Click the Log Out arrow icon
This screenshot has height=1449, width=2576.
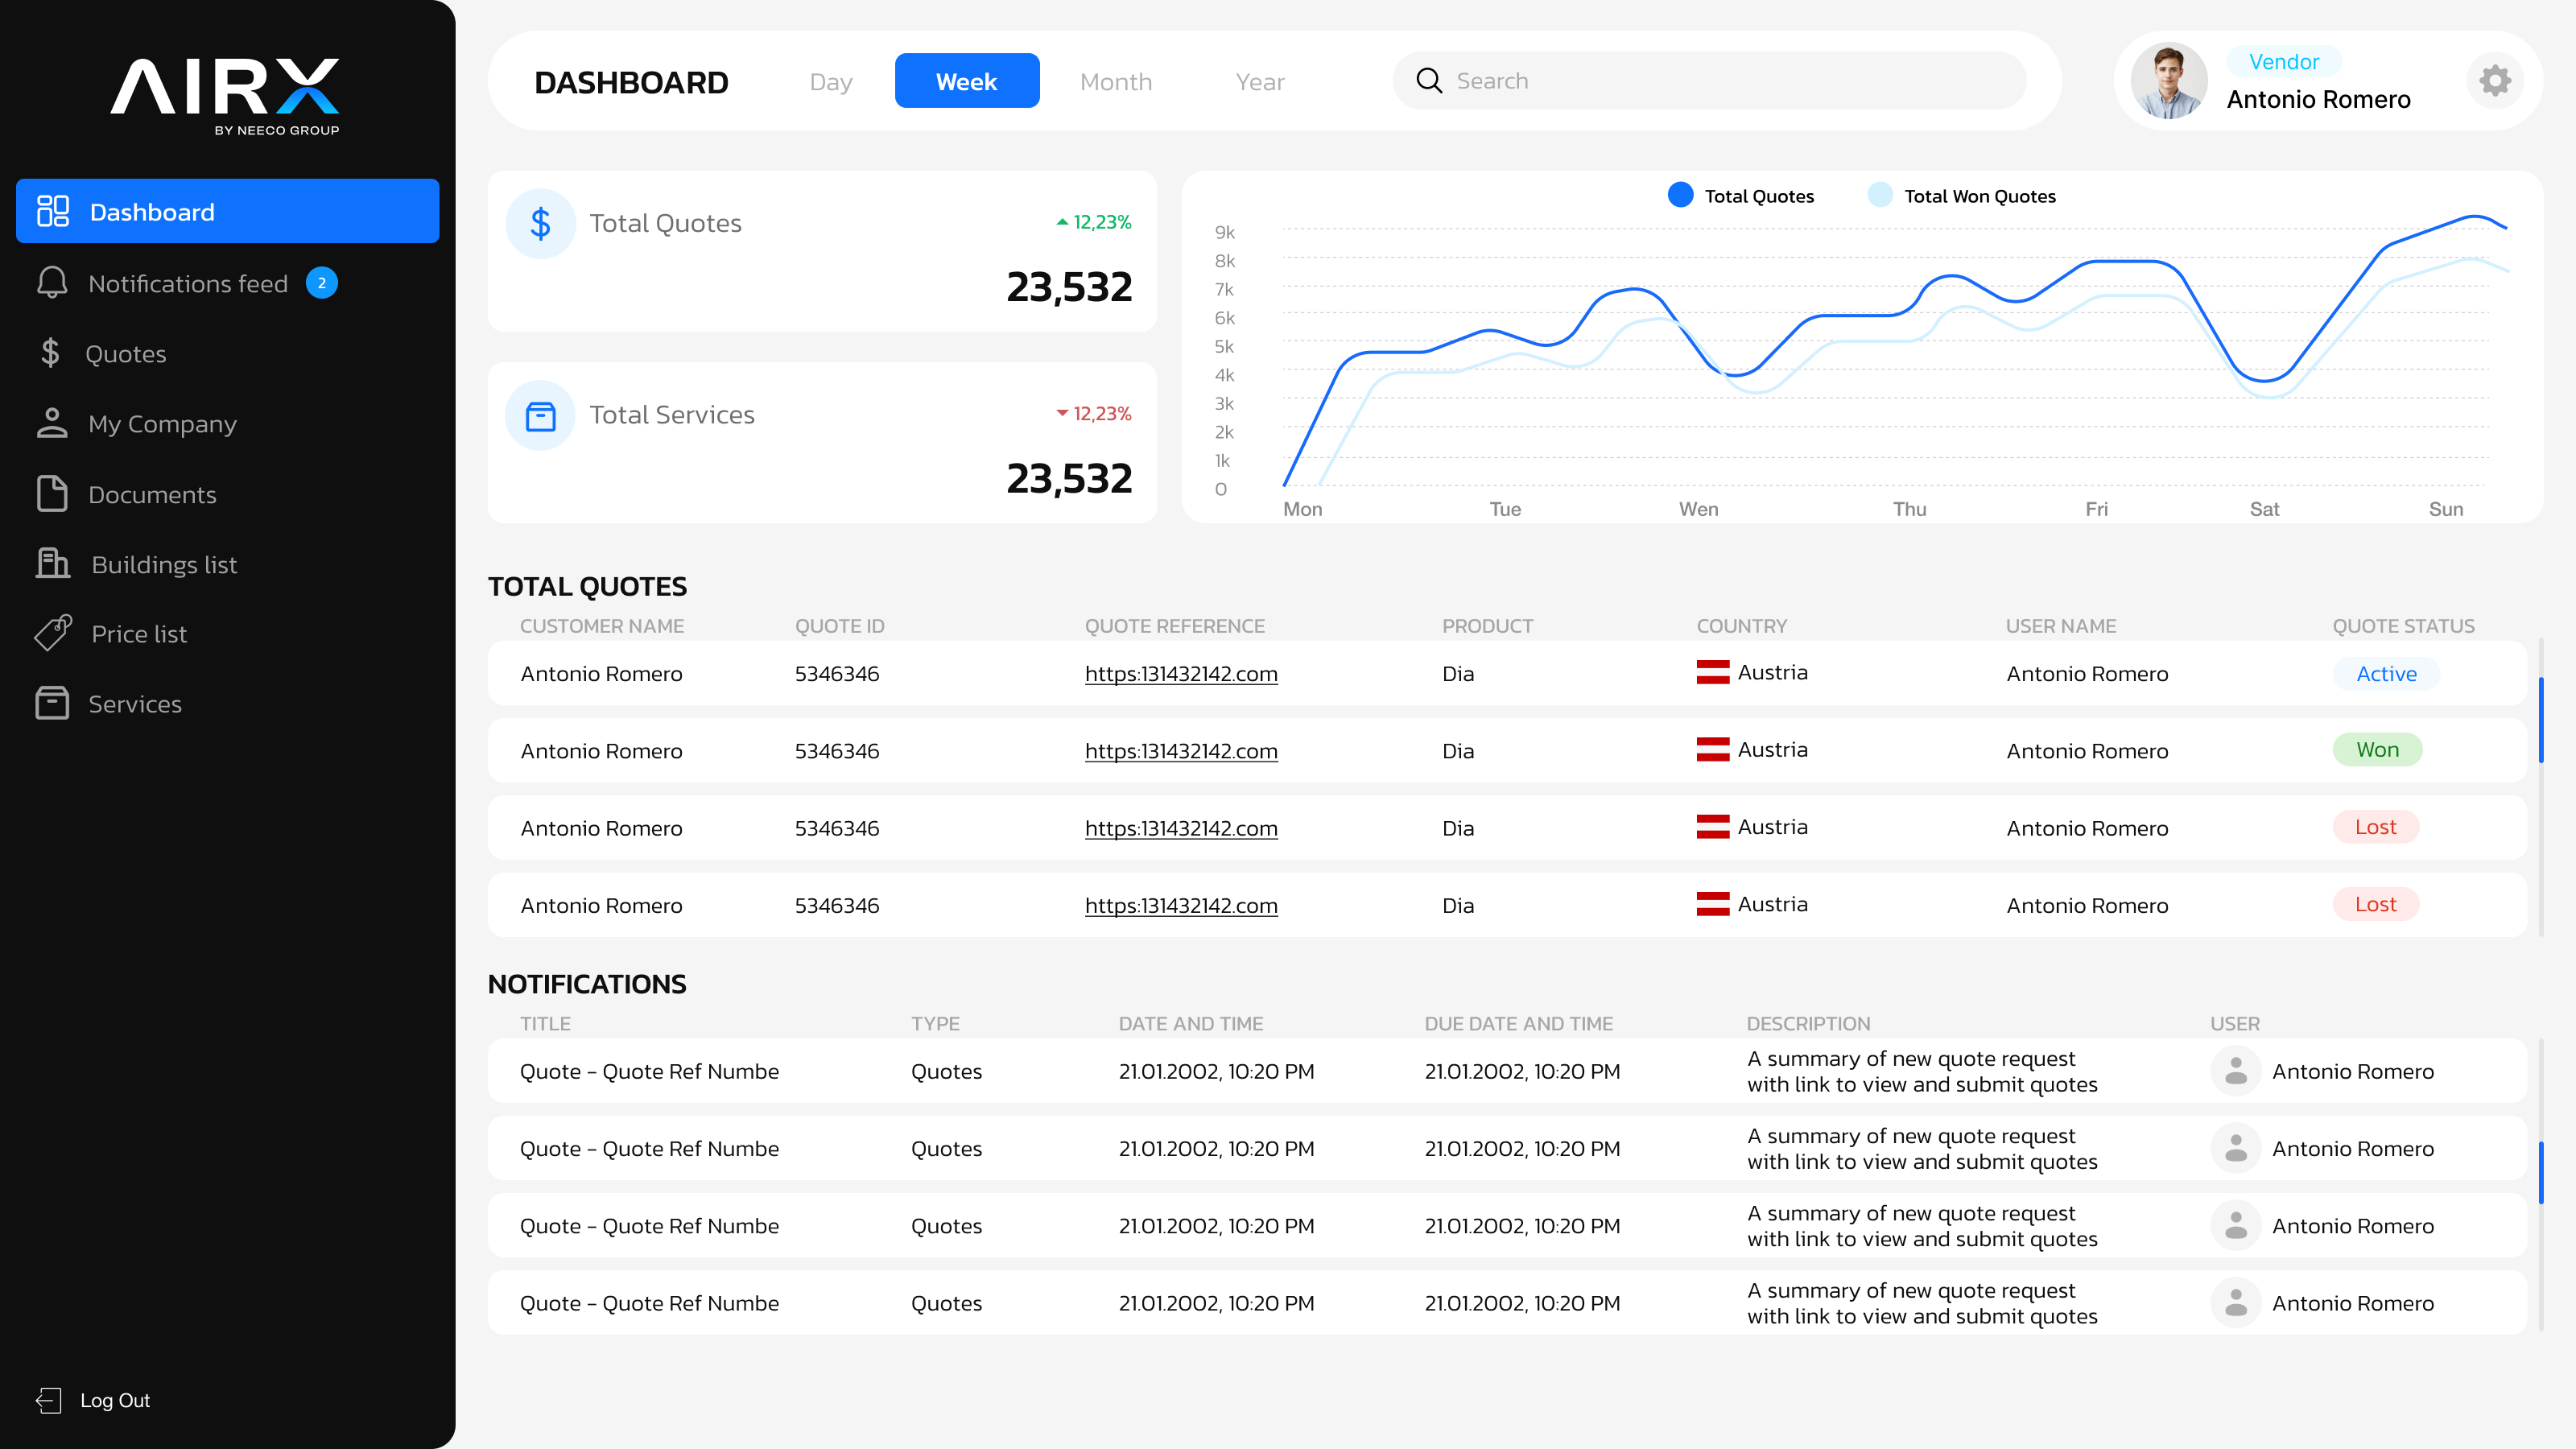point(49,1400)
